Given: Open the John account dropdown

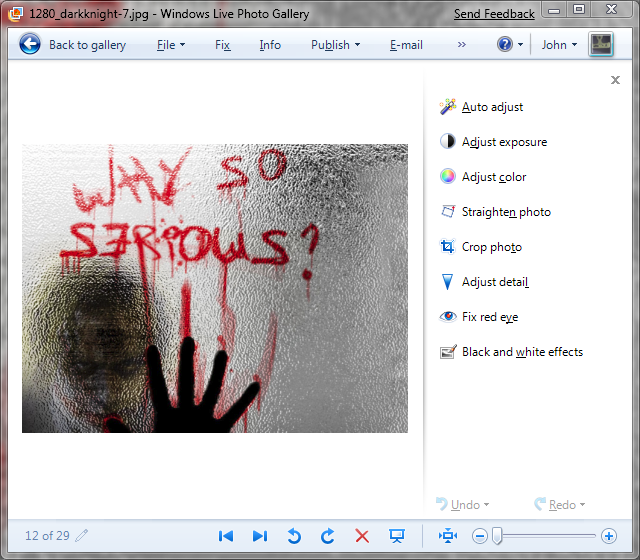Looking at the screenshot, I should click(559, 44).
